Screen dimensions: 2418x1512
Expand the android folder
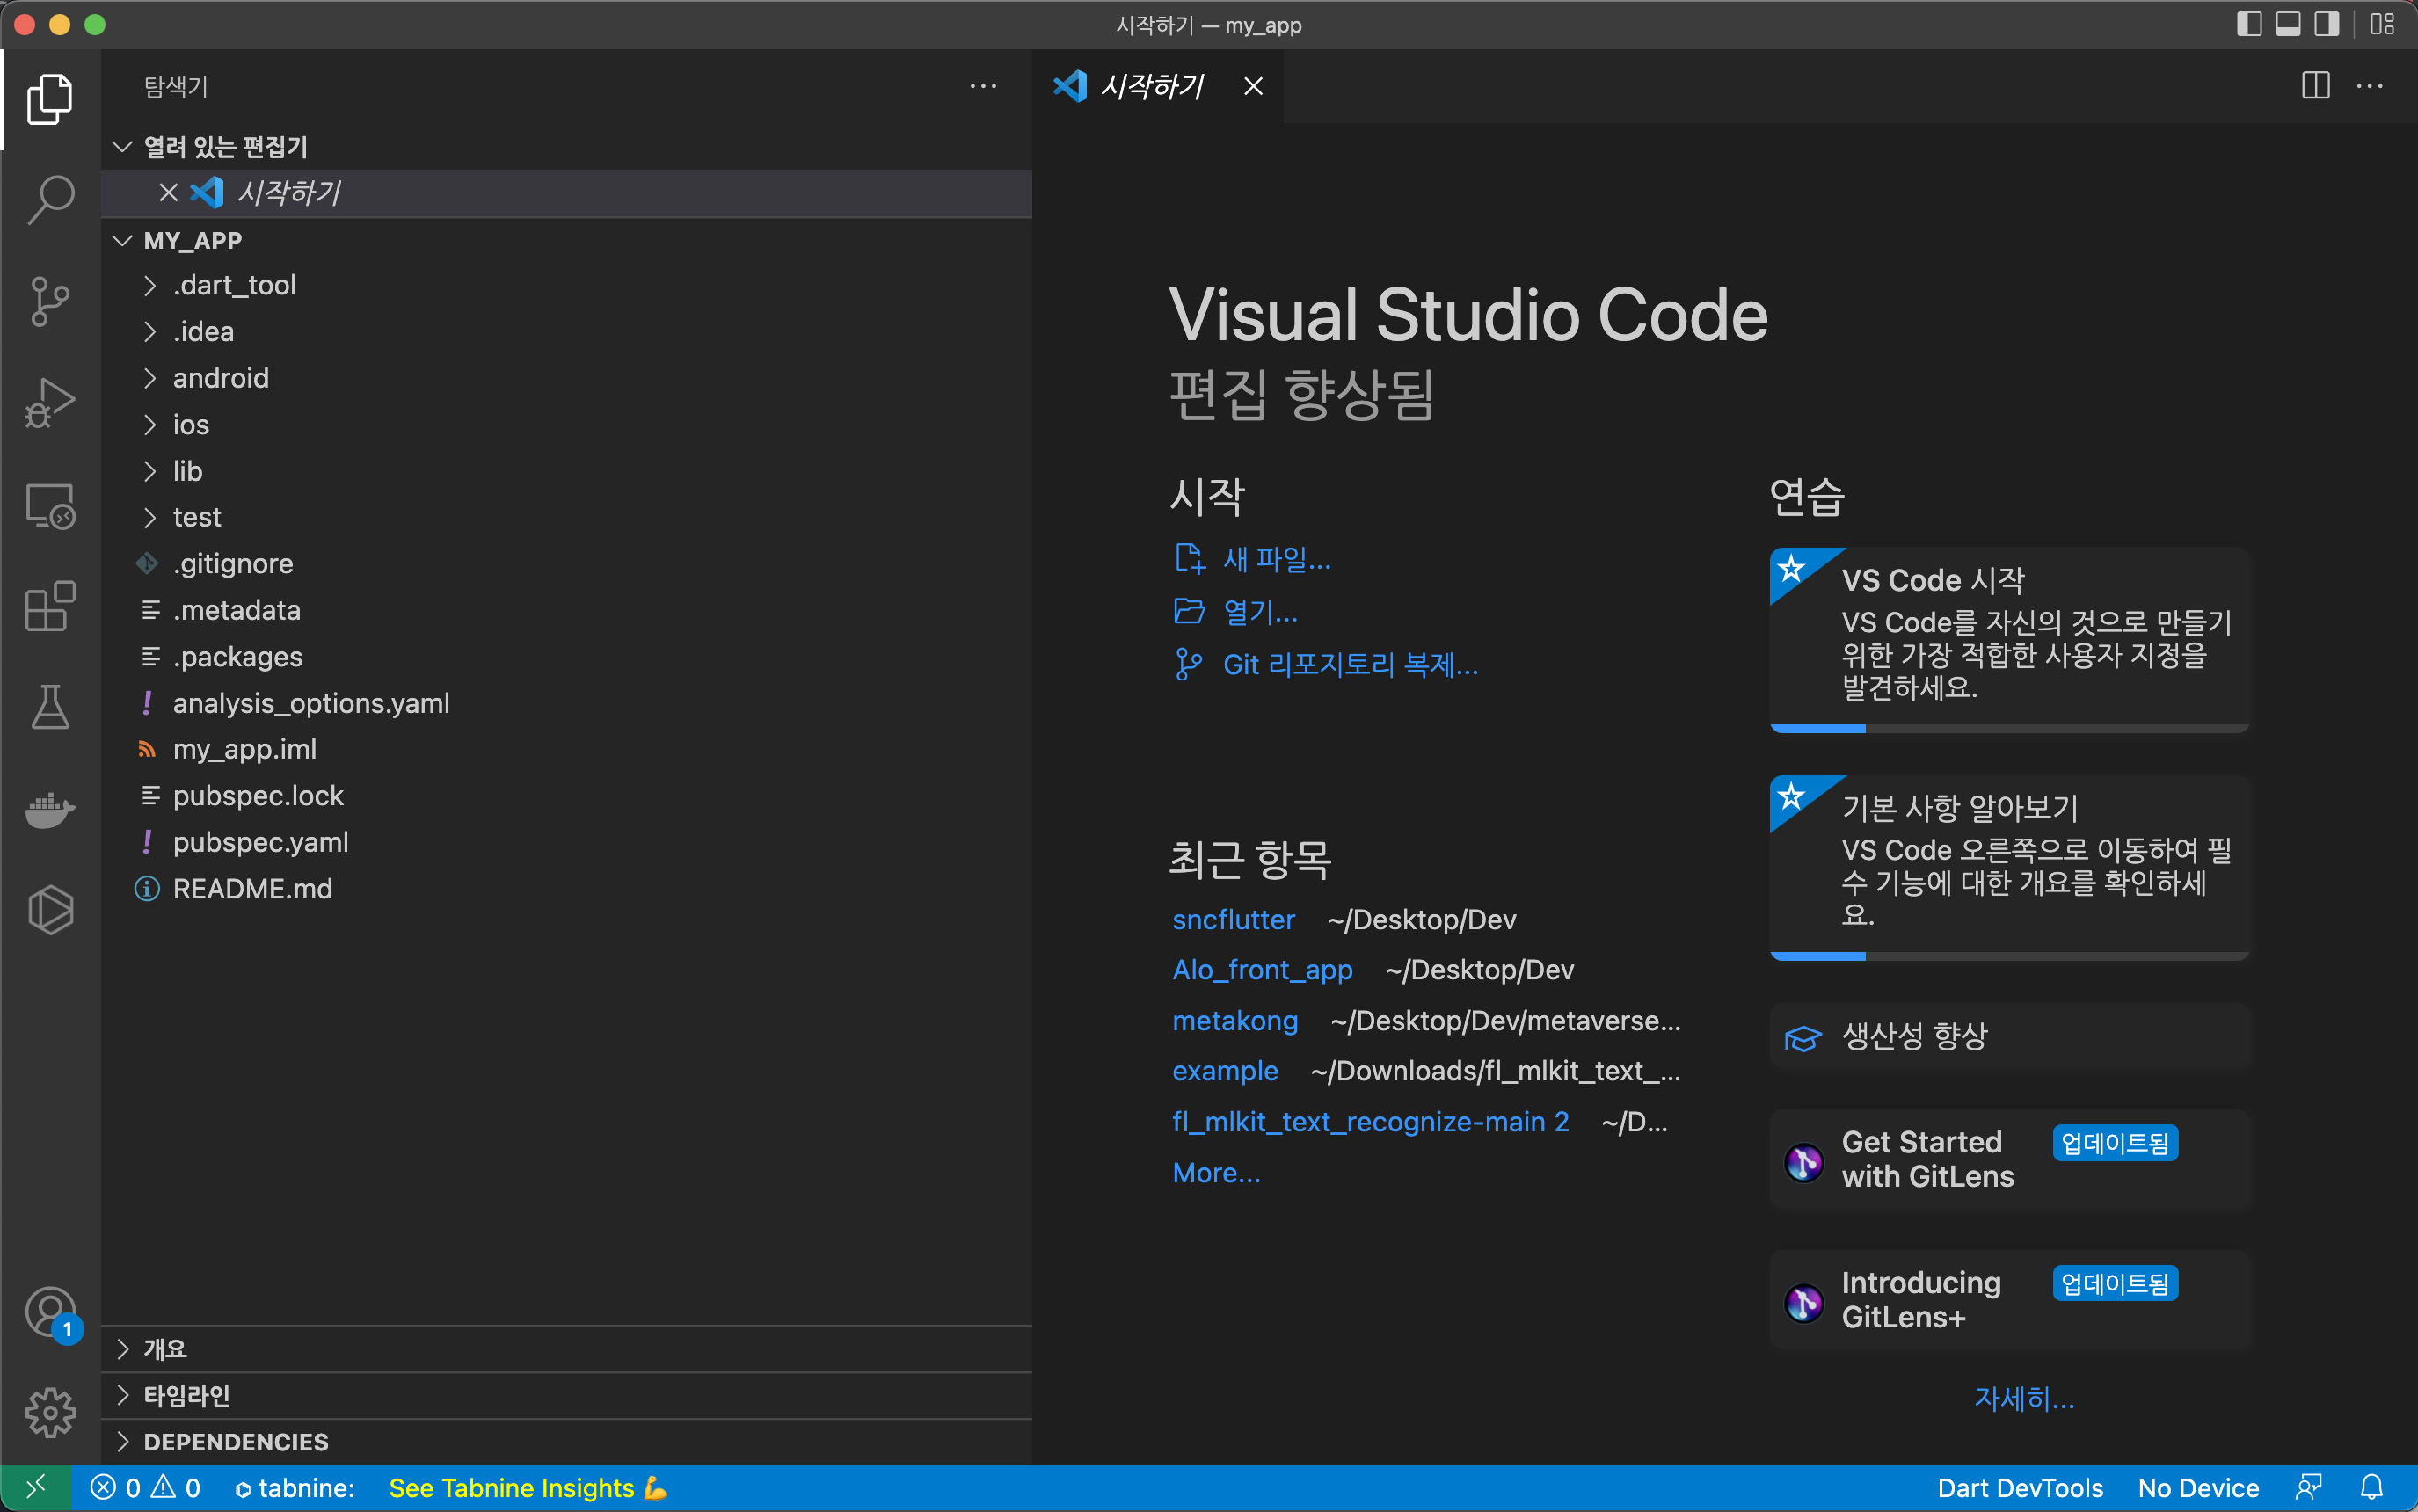(150, 378)
